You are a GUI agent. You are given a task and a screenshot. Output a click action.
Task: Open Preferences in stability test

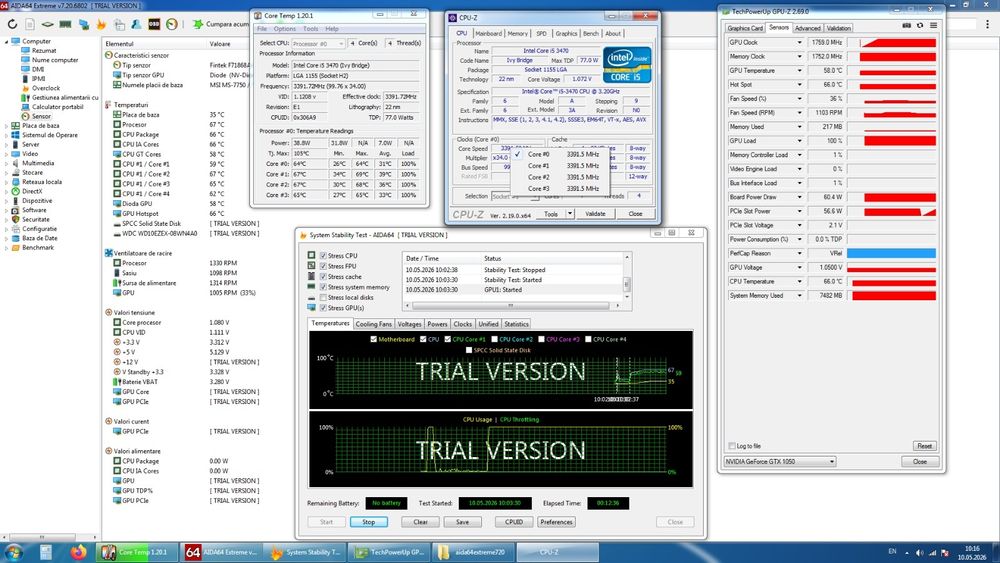[x=556, y=522]
